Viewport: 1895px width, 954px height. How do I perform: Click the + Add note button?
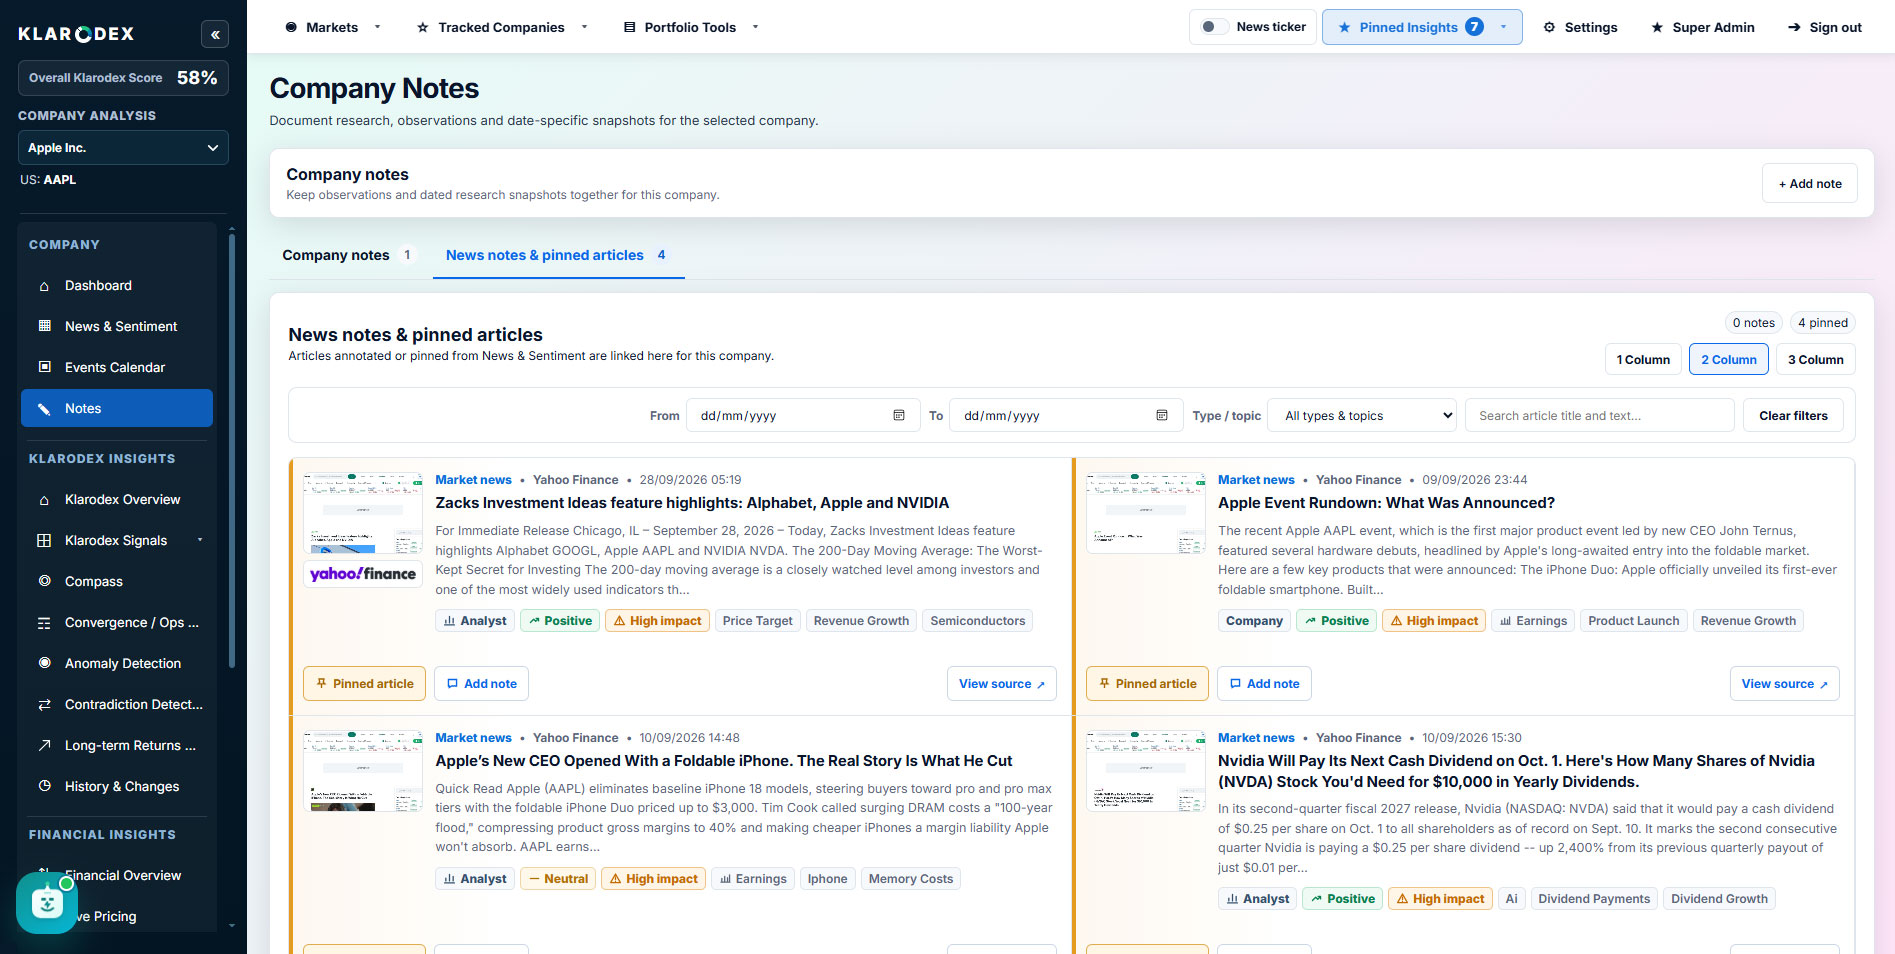click(x=1810, y=184)
